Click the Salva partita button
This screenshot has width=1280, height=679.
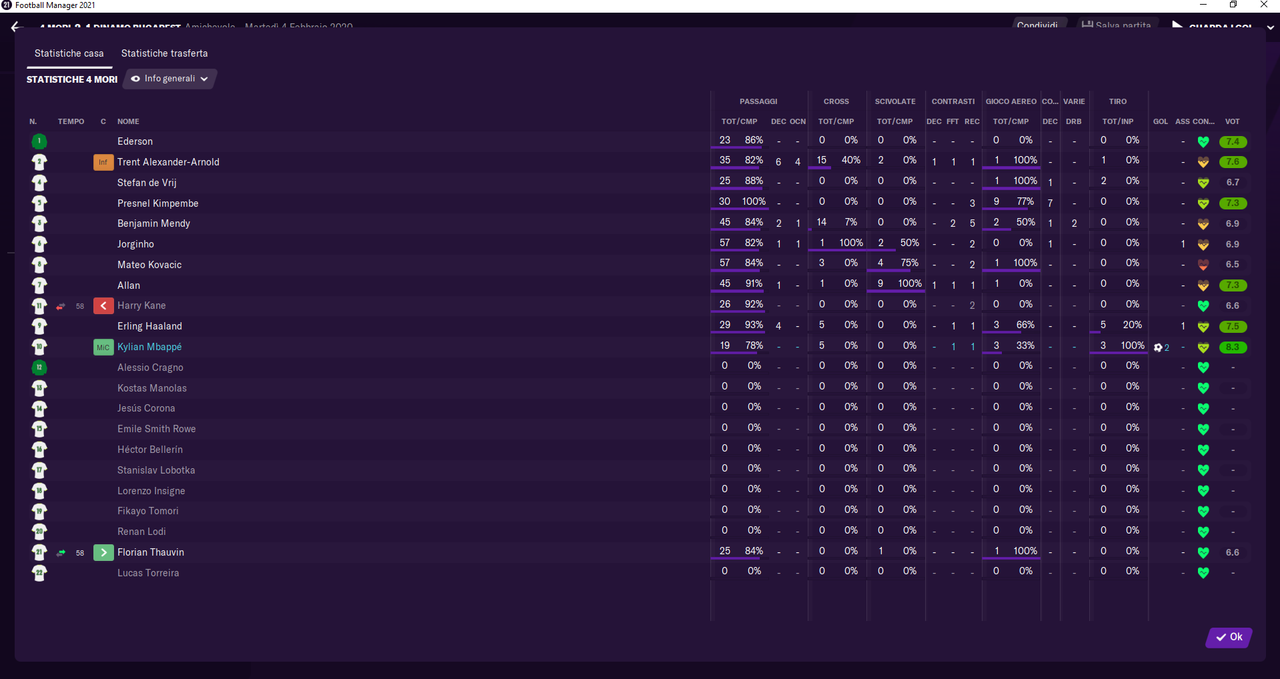1118,25
